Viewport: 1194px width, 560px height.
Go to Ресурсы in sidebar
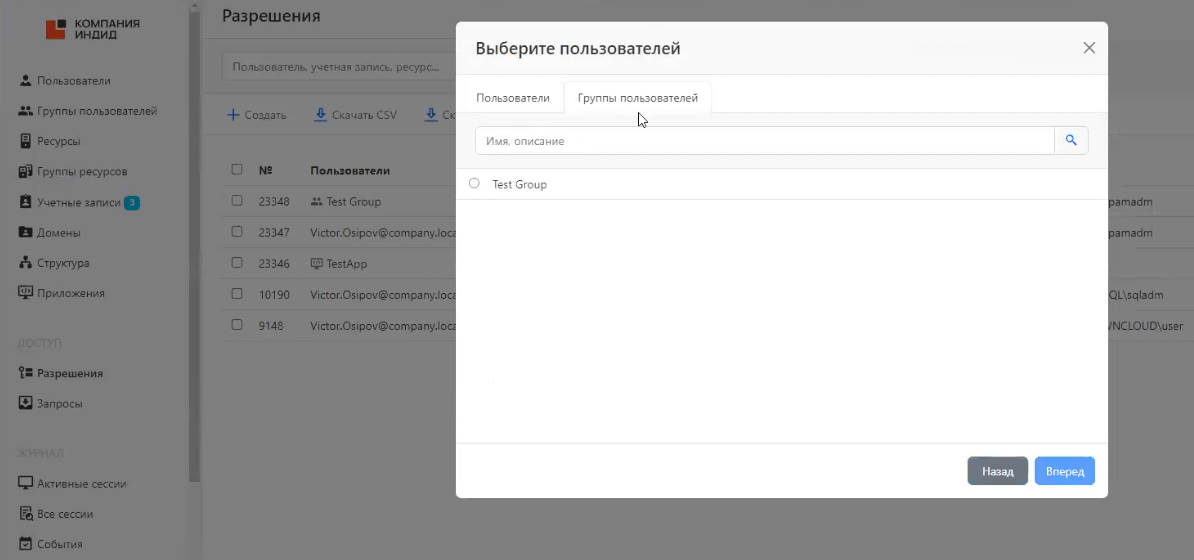point(58,141)
